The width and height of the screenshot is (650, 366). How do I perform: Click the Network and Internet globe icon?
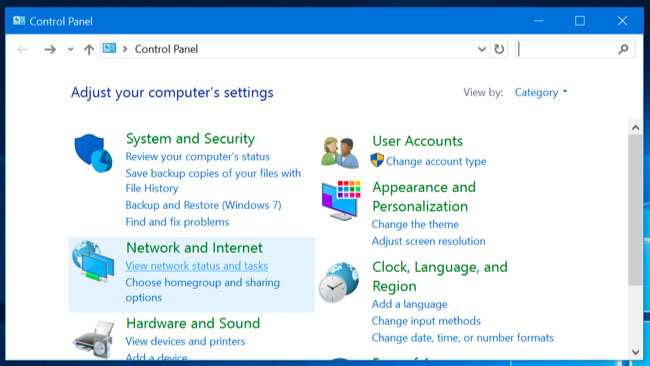(x=93, y=261)
